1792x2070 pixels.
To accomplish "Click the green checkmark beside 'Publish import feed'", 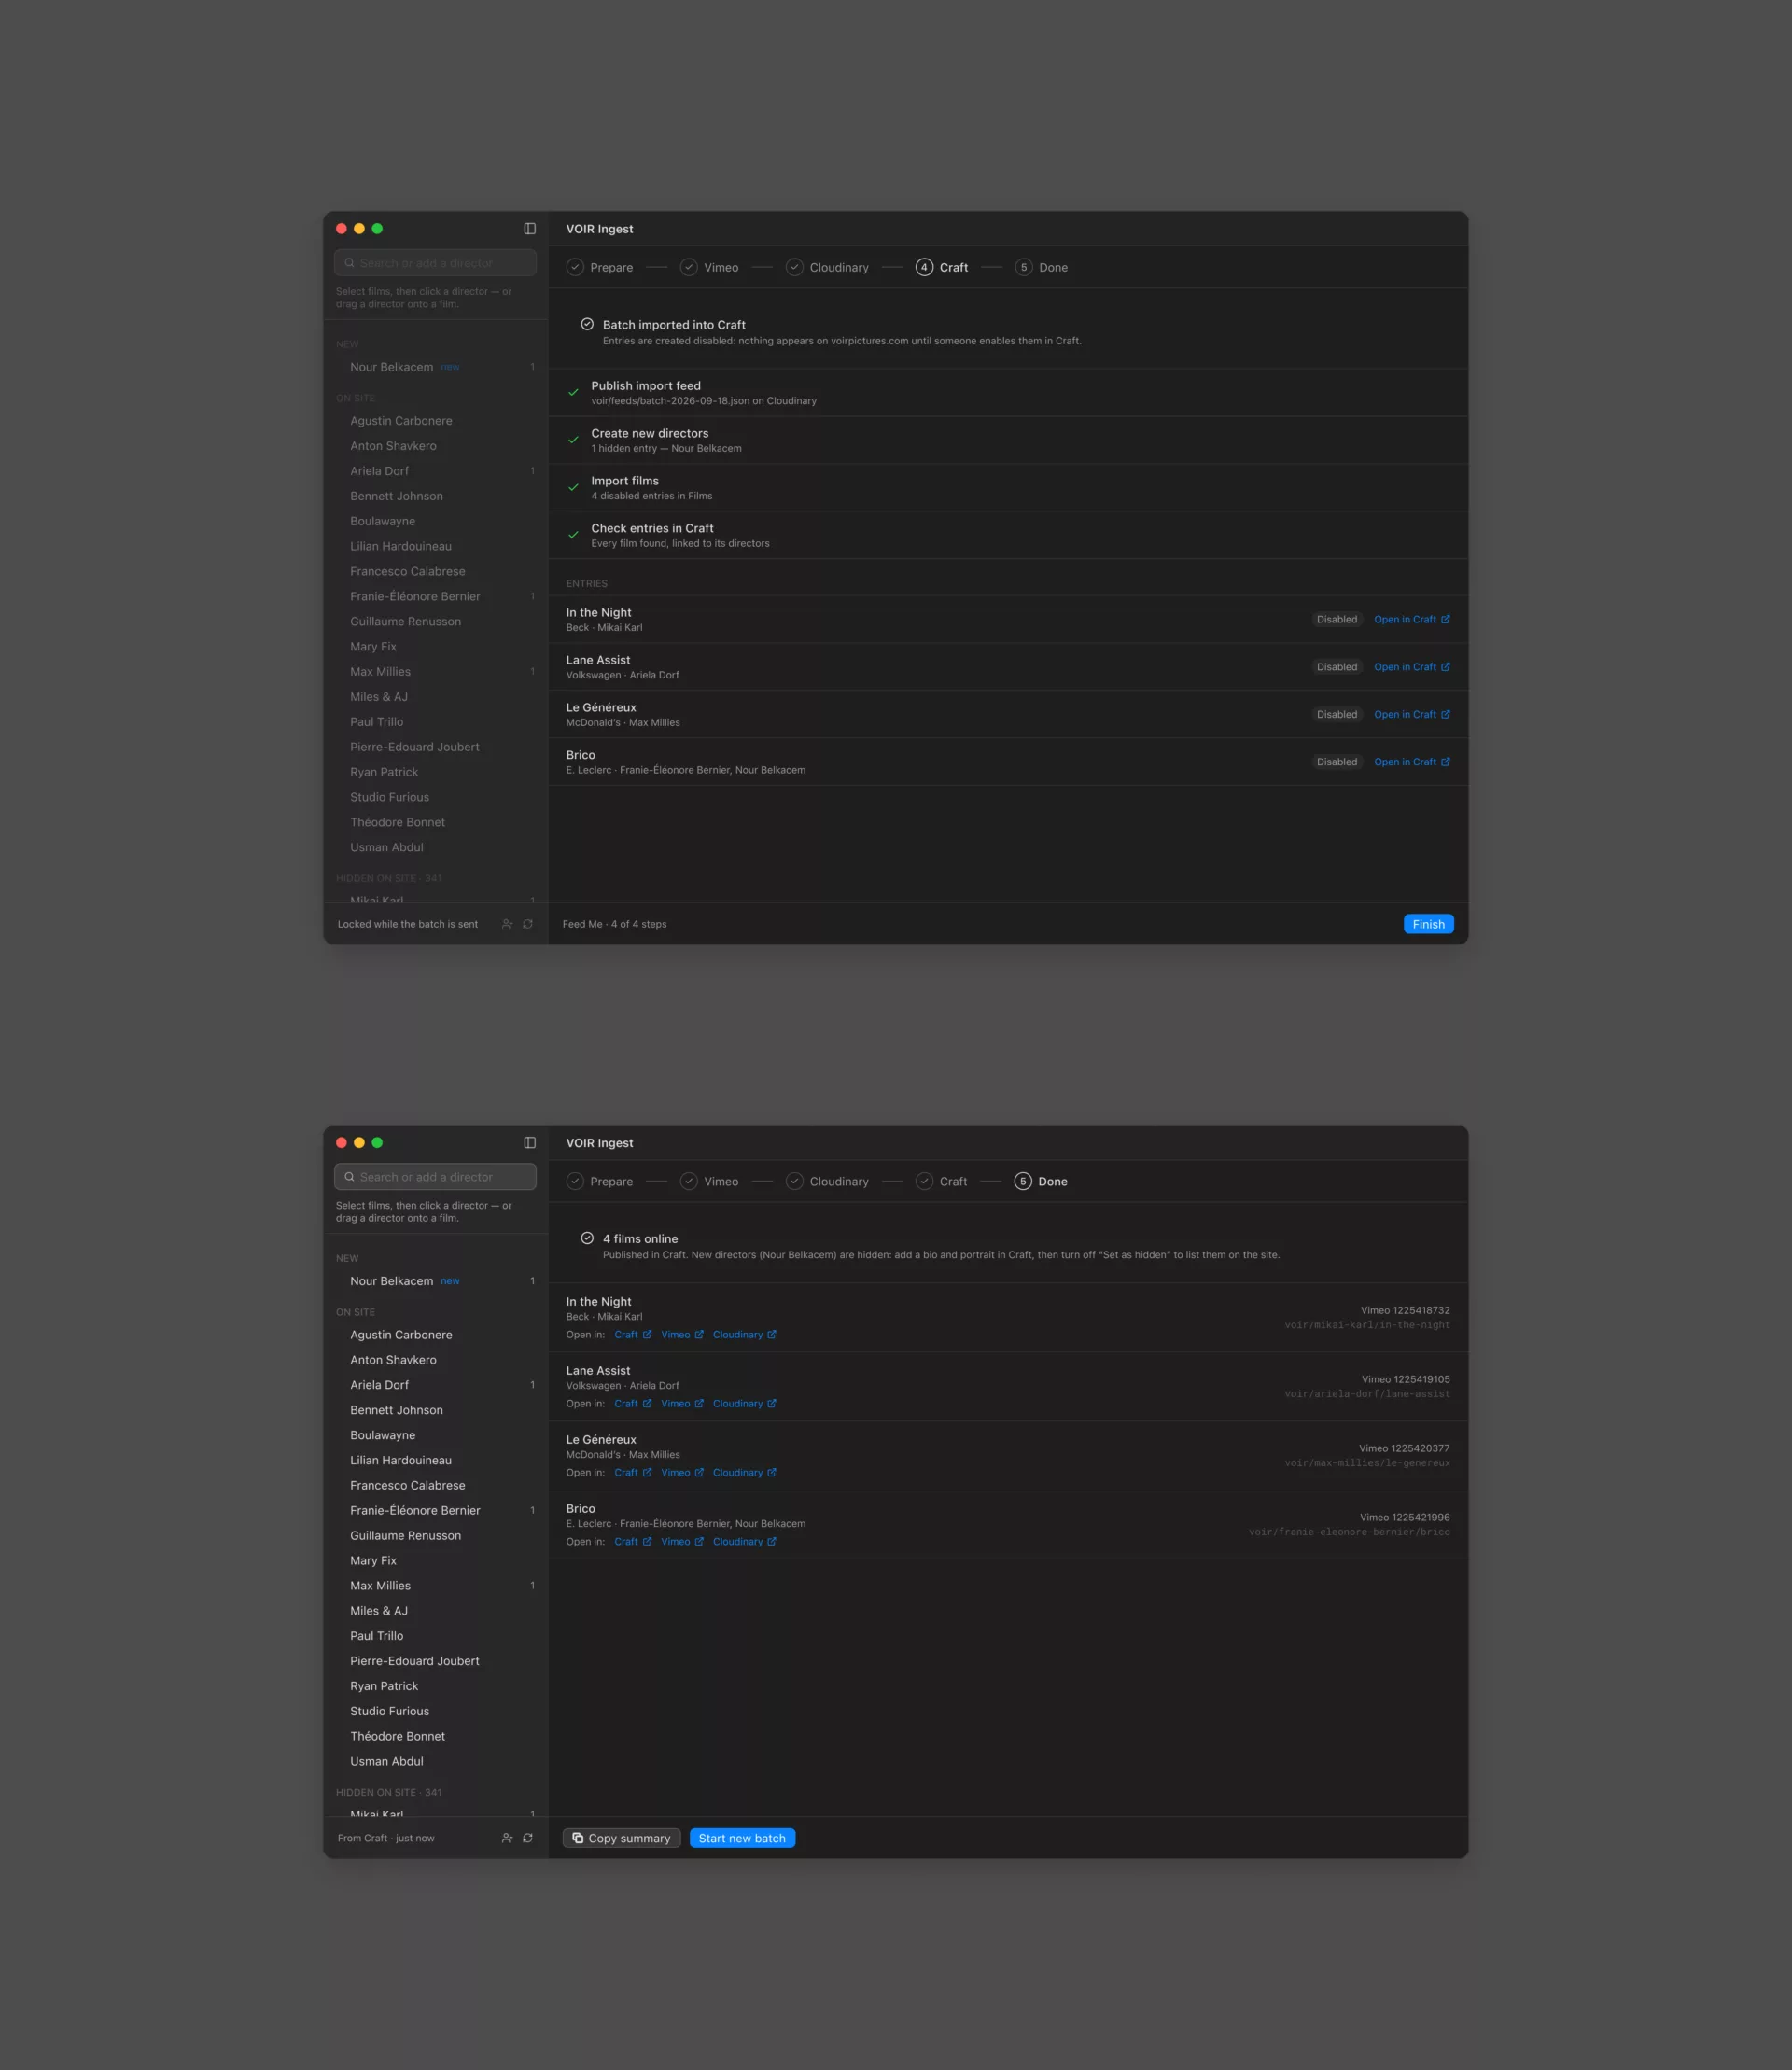I will click(x=573, y=393).
